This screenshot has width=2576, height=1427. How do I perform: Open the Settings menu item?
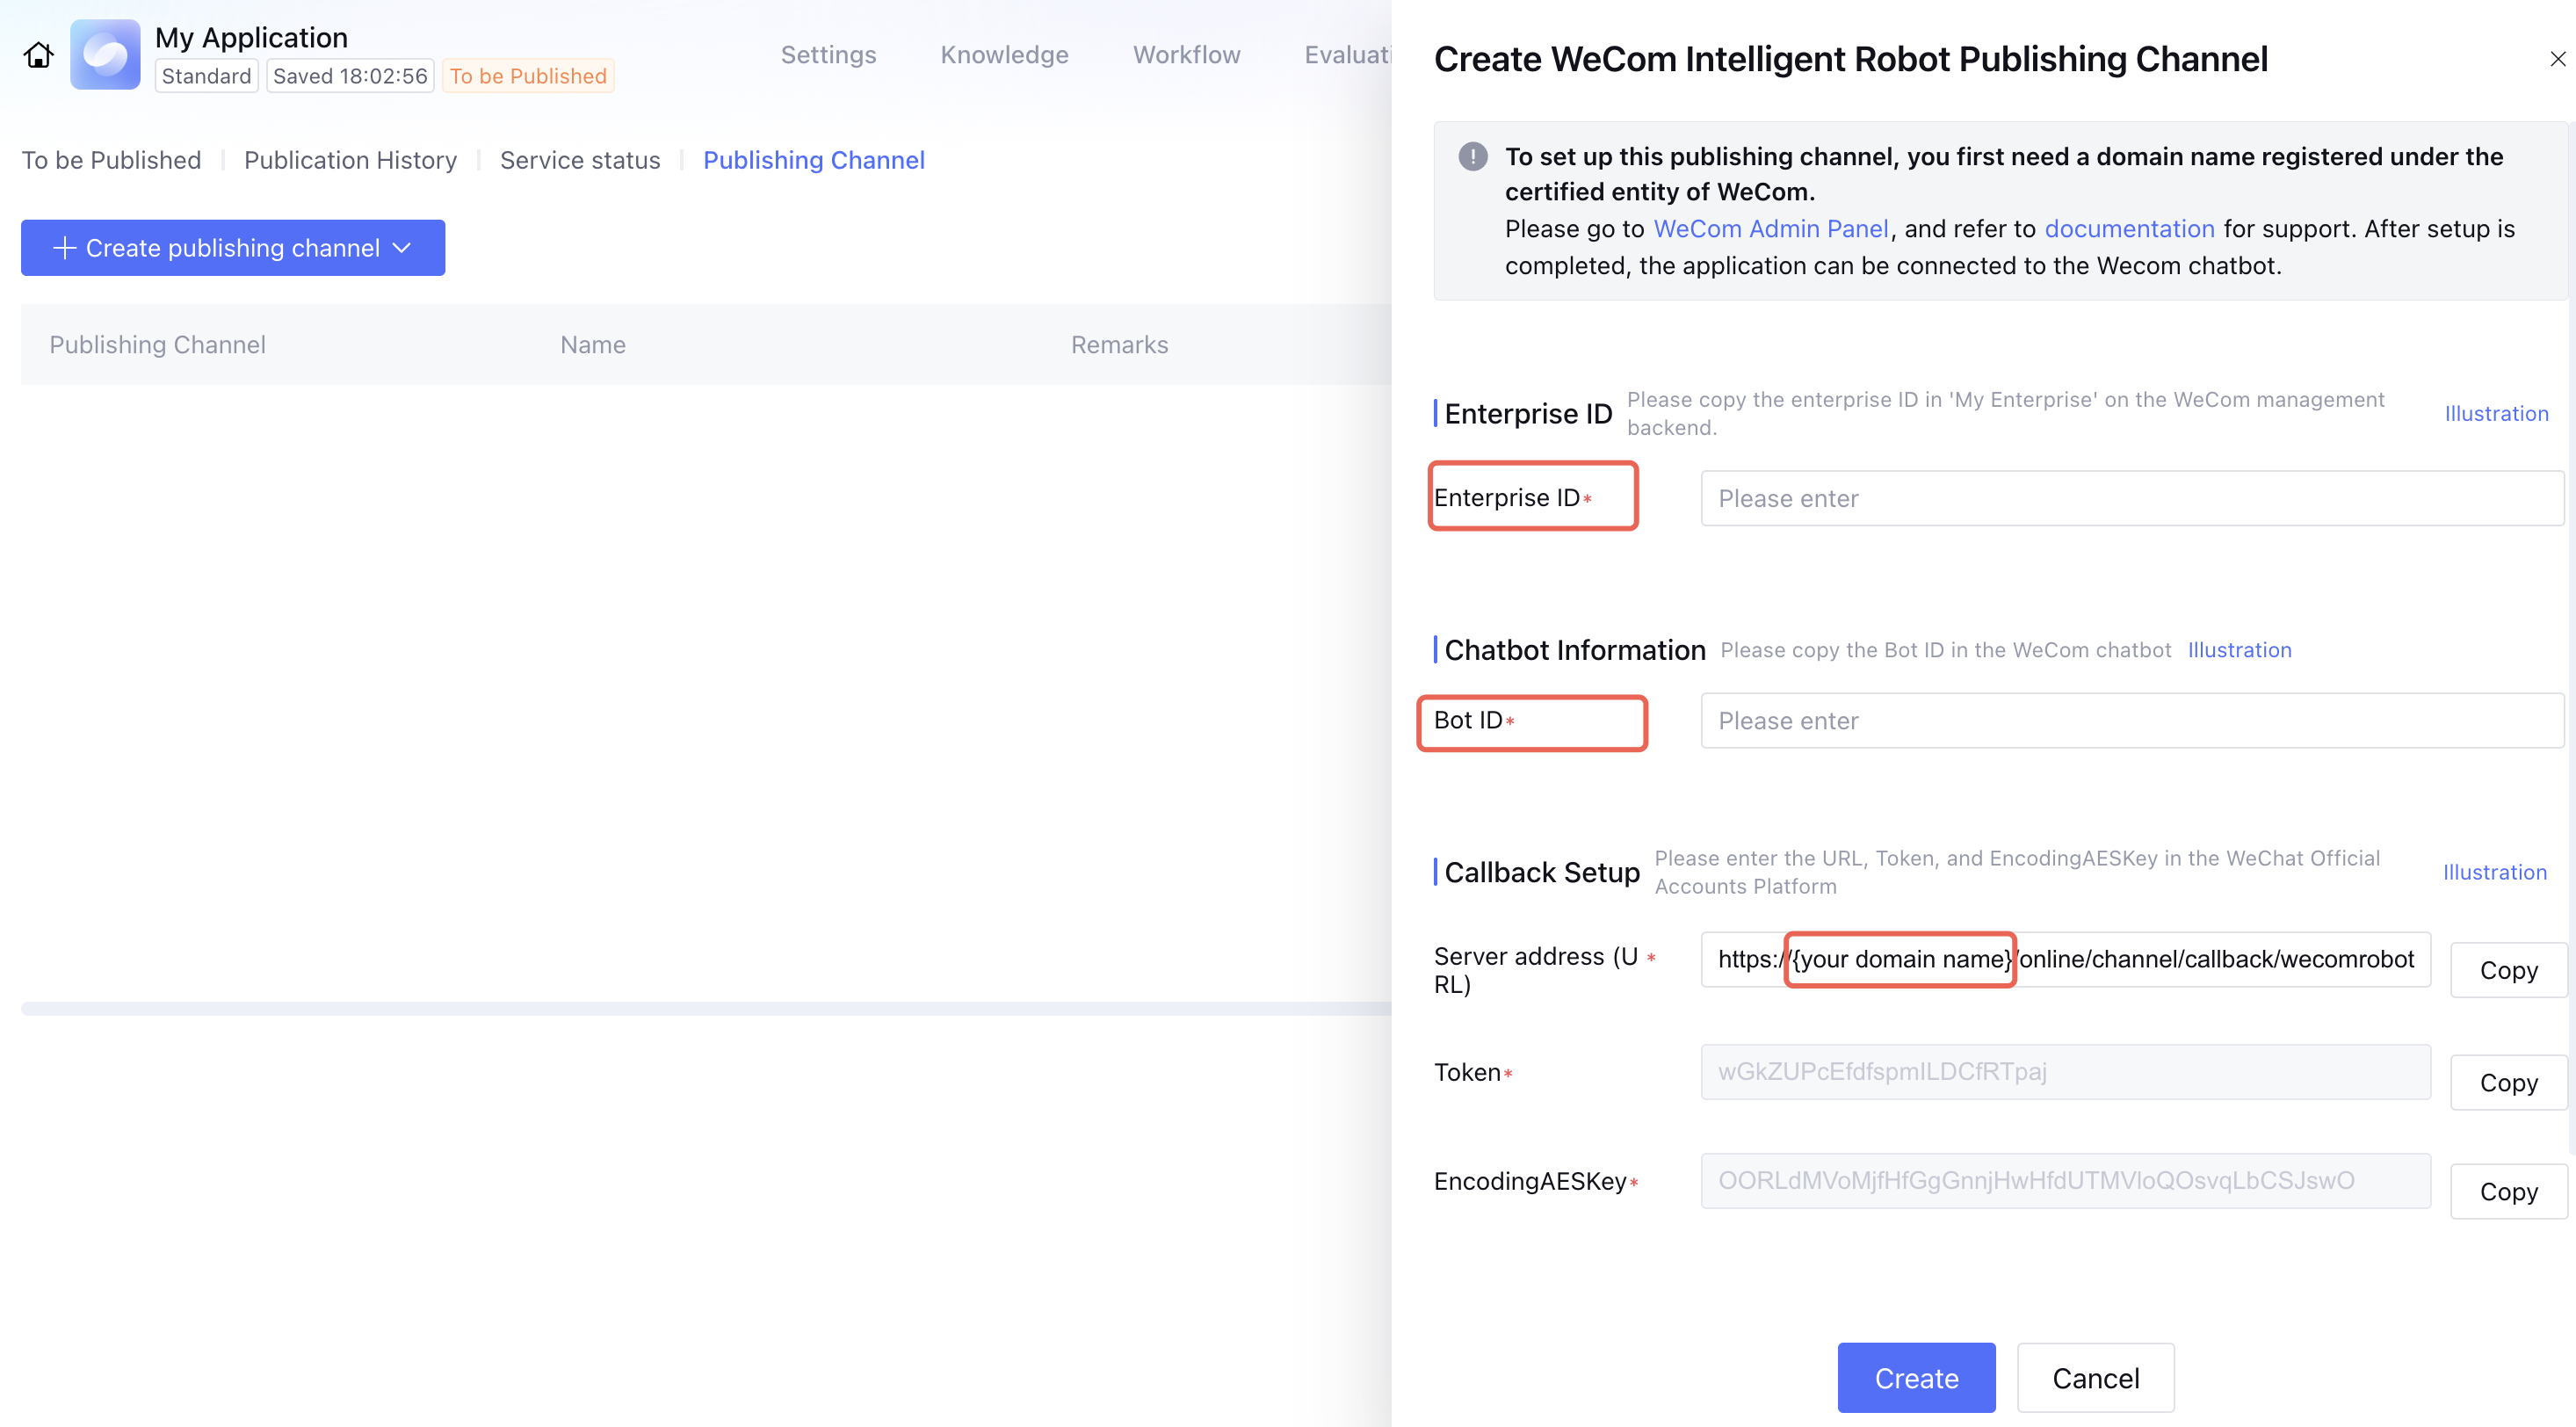point(828,55)
